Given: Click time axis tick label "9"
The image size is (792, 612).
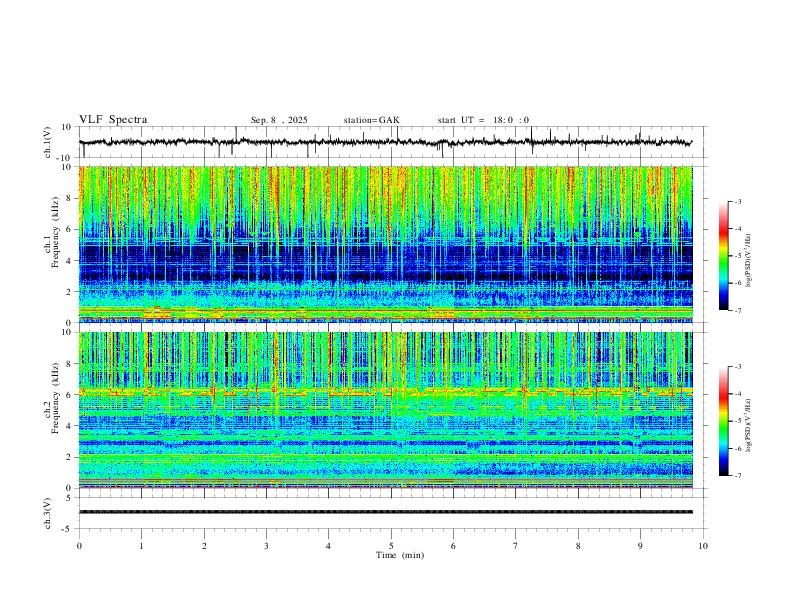Looking at the screenshot, I should click(640, 546).
